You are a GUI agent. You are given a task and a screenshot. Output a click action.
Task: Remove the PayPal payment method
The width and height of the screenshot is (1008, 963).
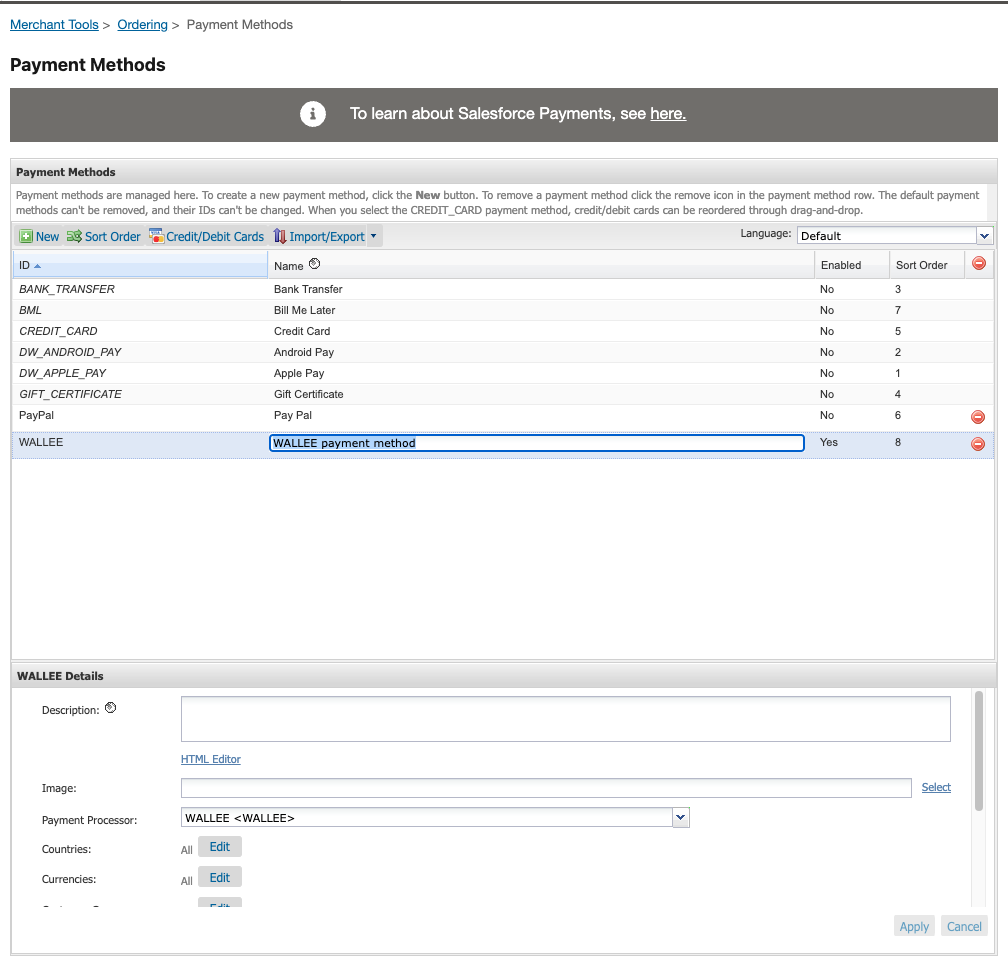click(978, 417)
